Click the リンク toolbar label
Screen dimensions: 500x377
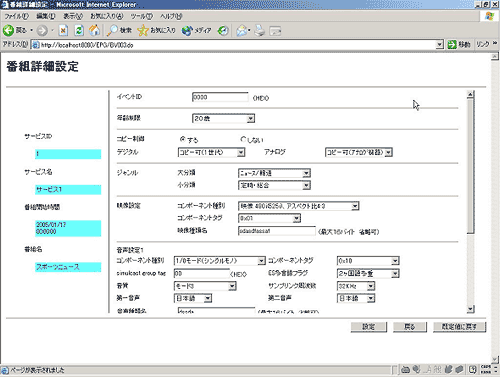point(483,44)
